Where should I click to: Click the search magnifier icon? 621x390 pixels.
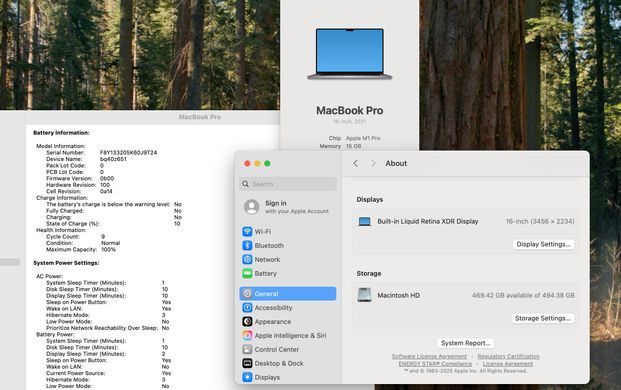[x=246, y=184]
